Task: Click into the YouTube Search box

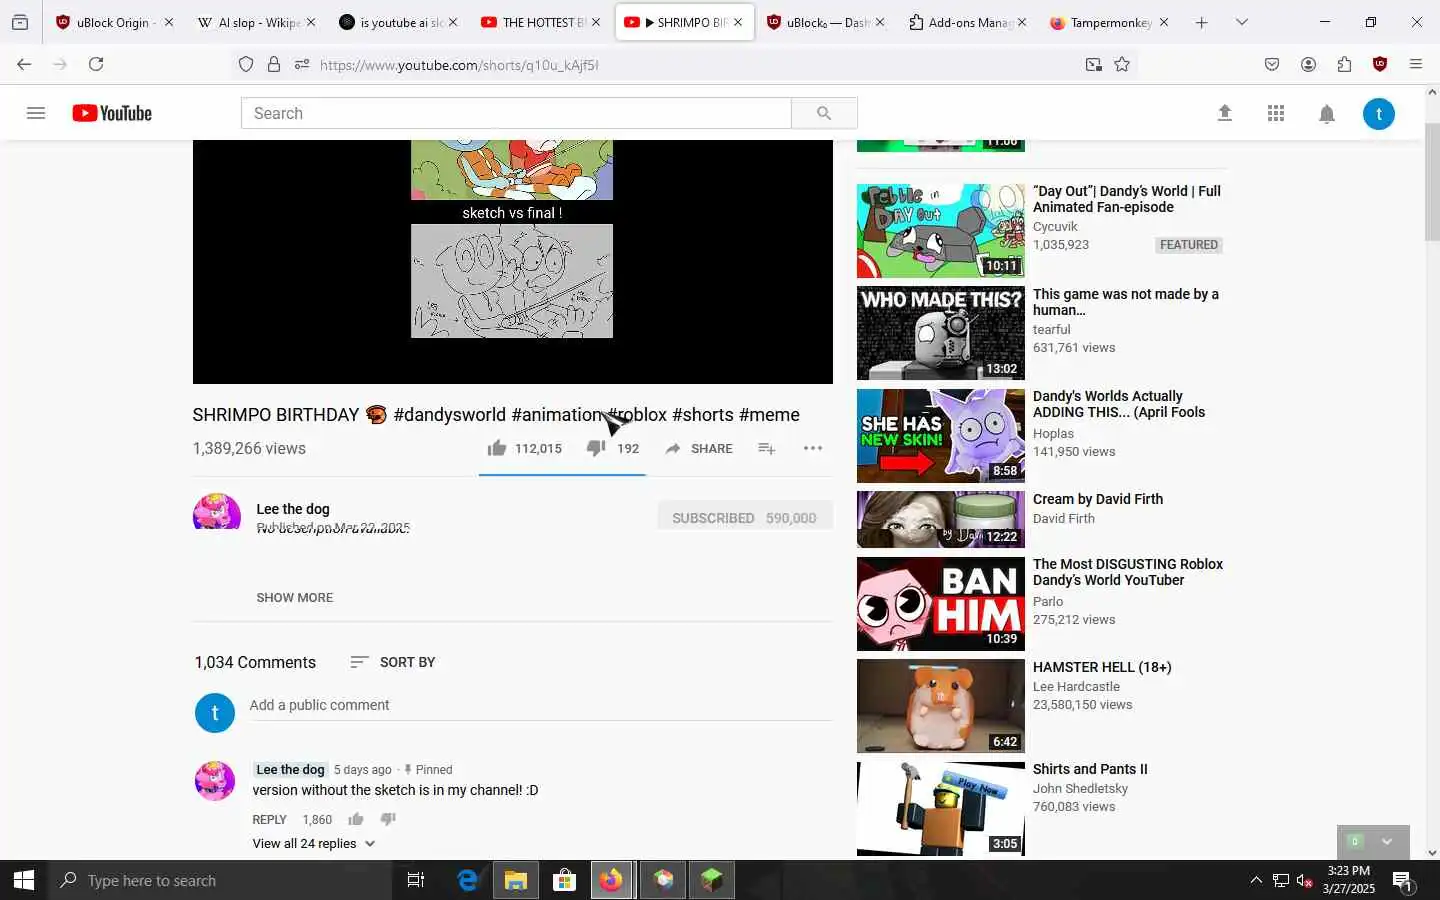Action: 516,113
